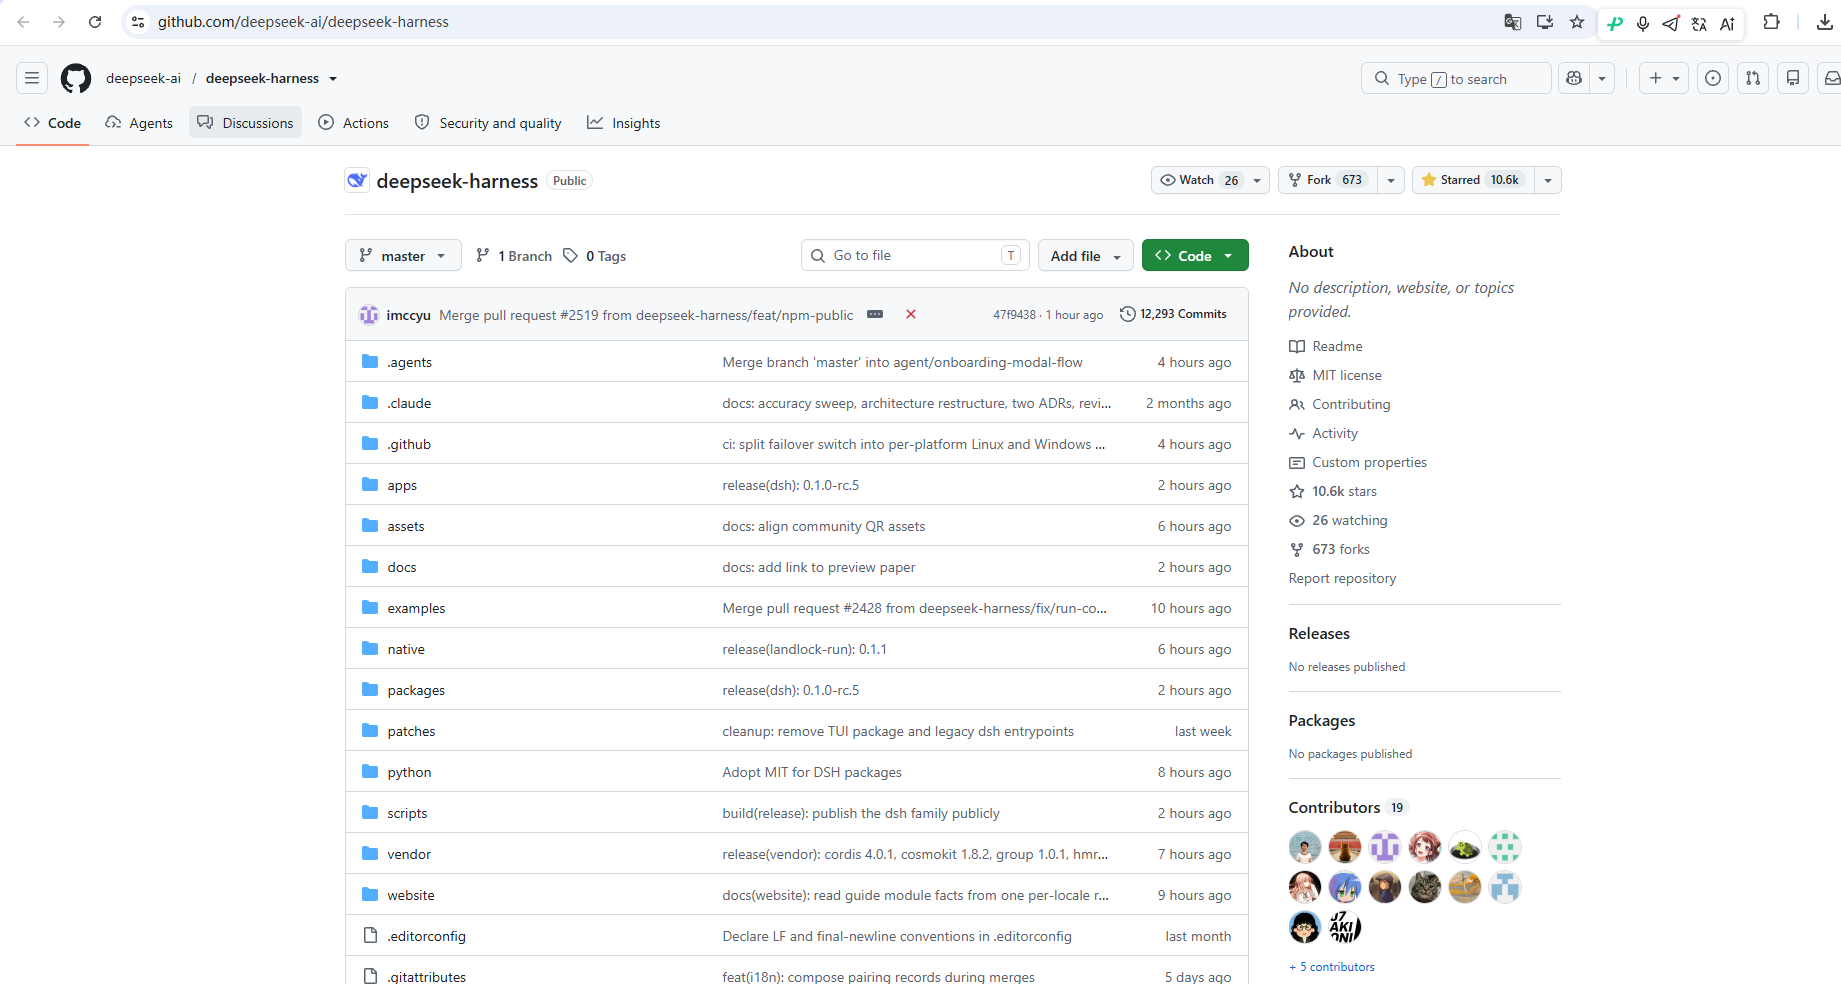This screenshot has height=984, width=1841.
Task: Click the microphone extension icon
Action: click(x=1643, y=23)
